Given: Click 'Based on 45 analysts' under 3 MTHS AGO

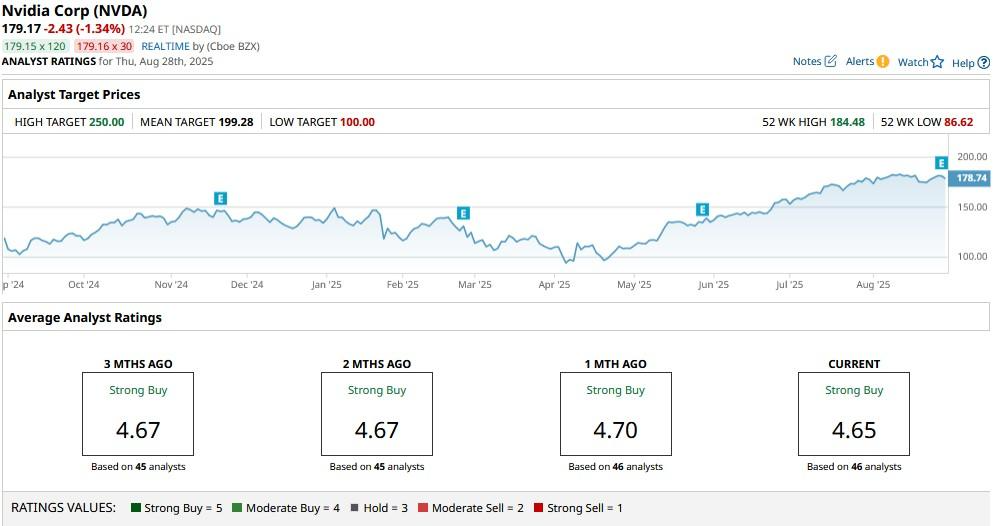Looking at the screenshot, I should click(x=138, y=466).
